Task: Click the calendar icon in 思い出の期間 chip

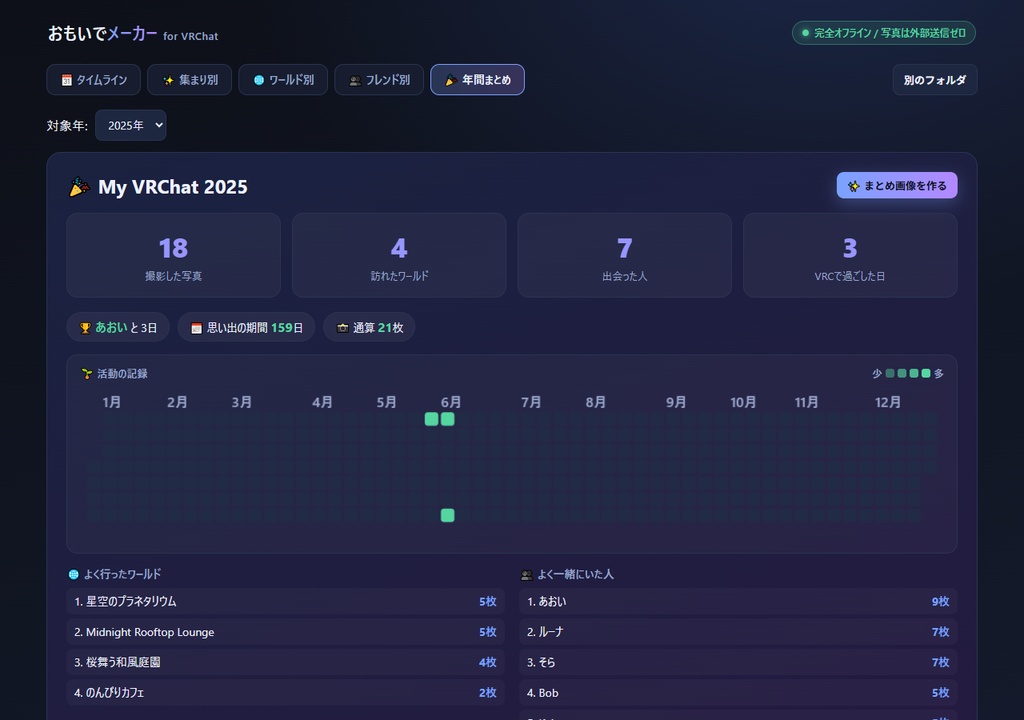Action: click(x=196, y=328)
